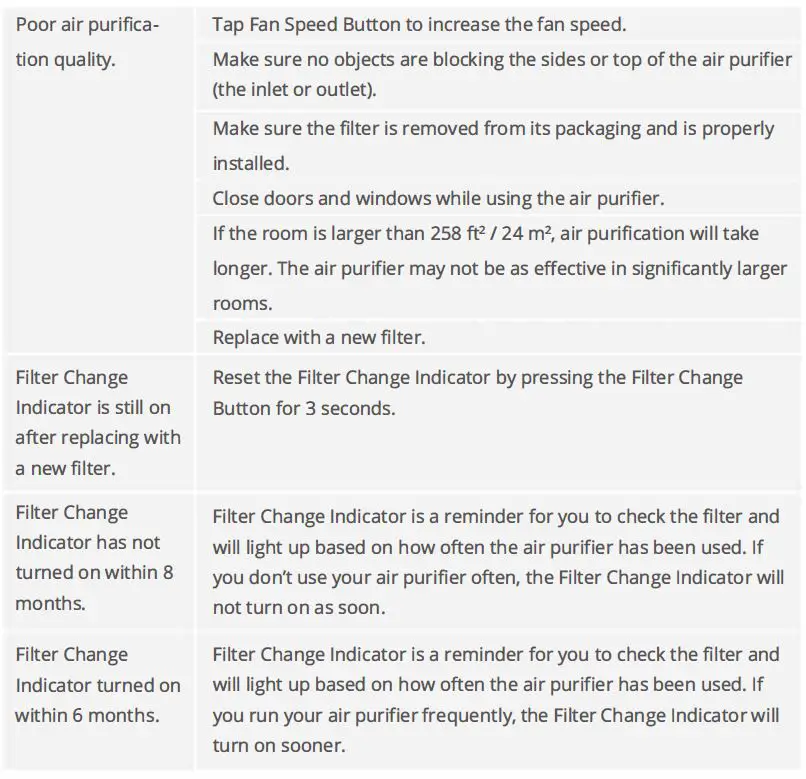This screenshot has width=806, height=779.
Task: Click the 'Poor air purification quality' problem cell
Action: 87,40
